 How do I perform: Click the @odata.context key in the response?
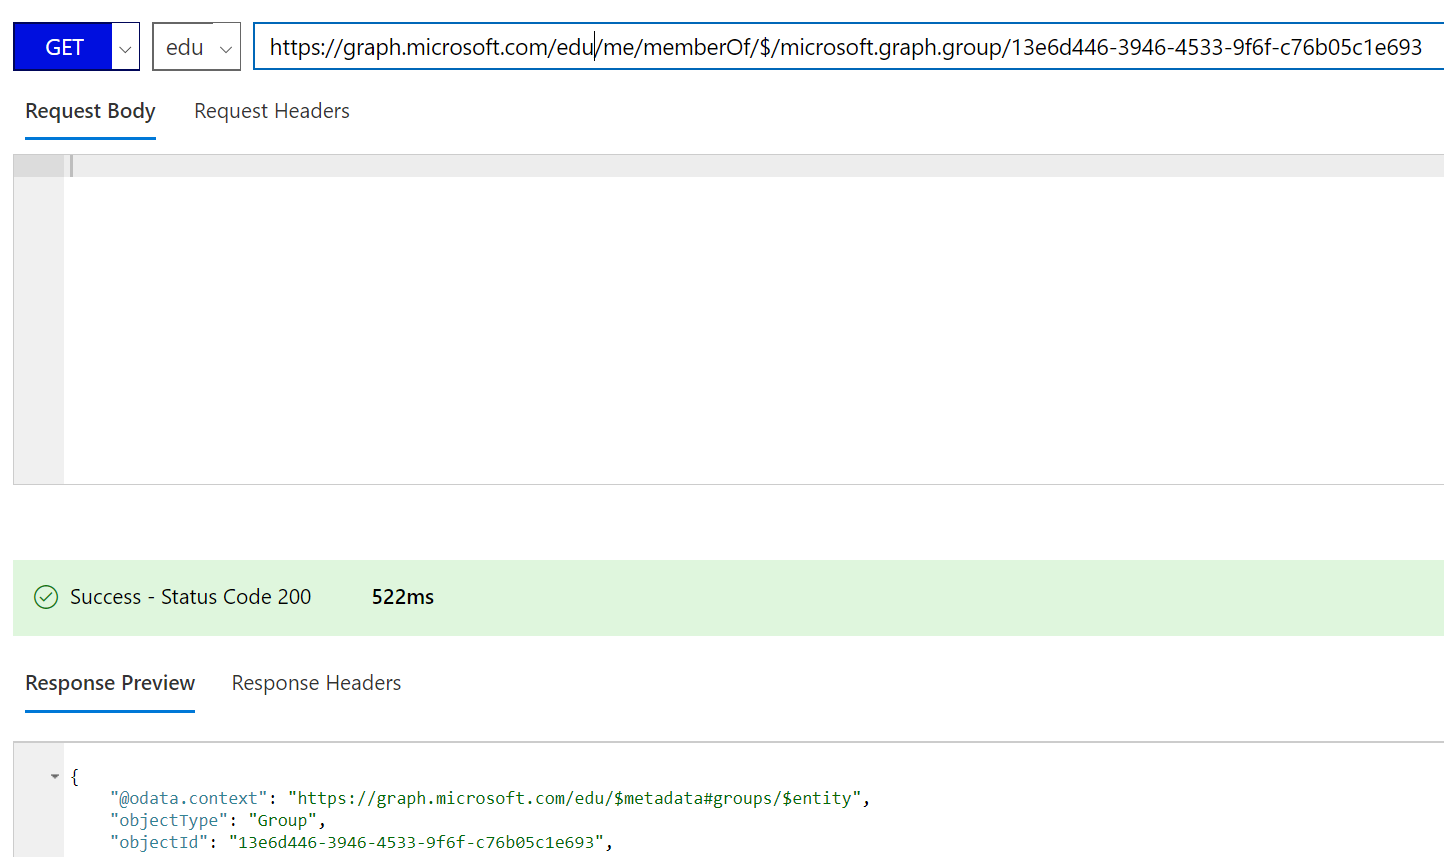click(x=188, y=798)
